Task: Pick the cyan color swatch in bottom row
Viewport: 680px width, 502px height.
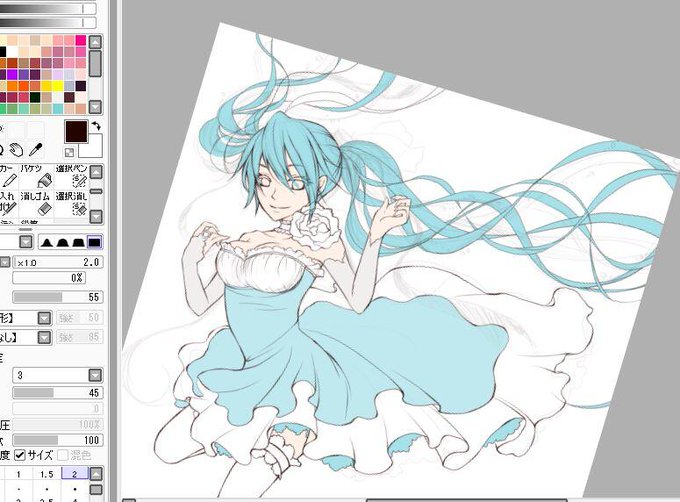Action: coord(58,108)
